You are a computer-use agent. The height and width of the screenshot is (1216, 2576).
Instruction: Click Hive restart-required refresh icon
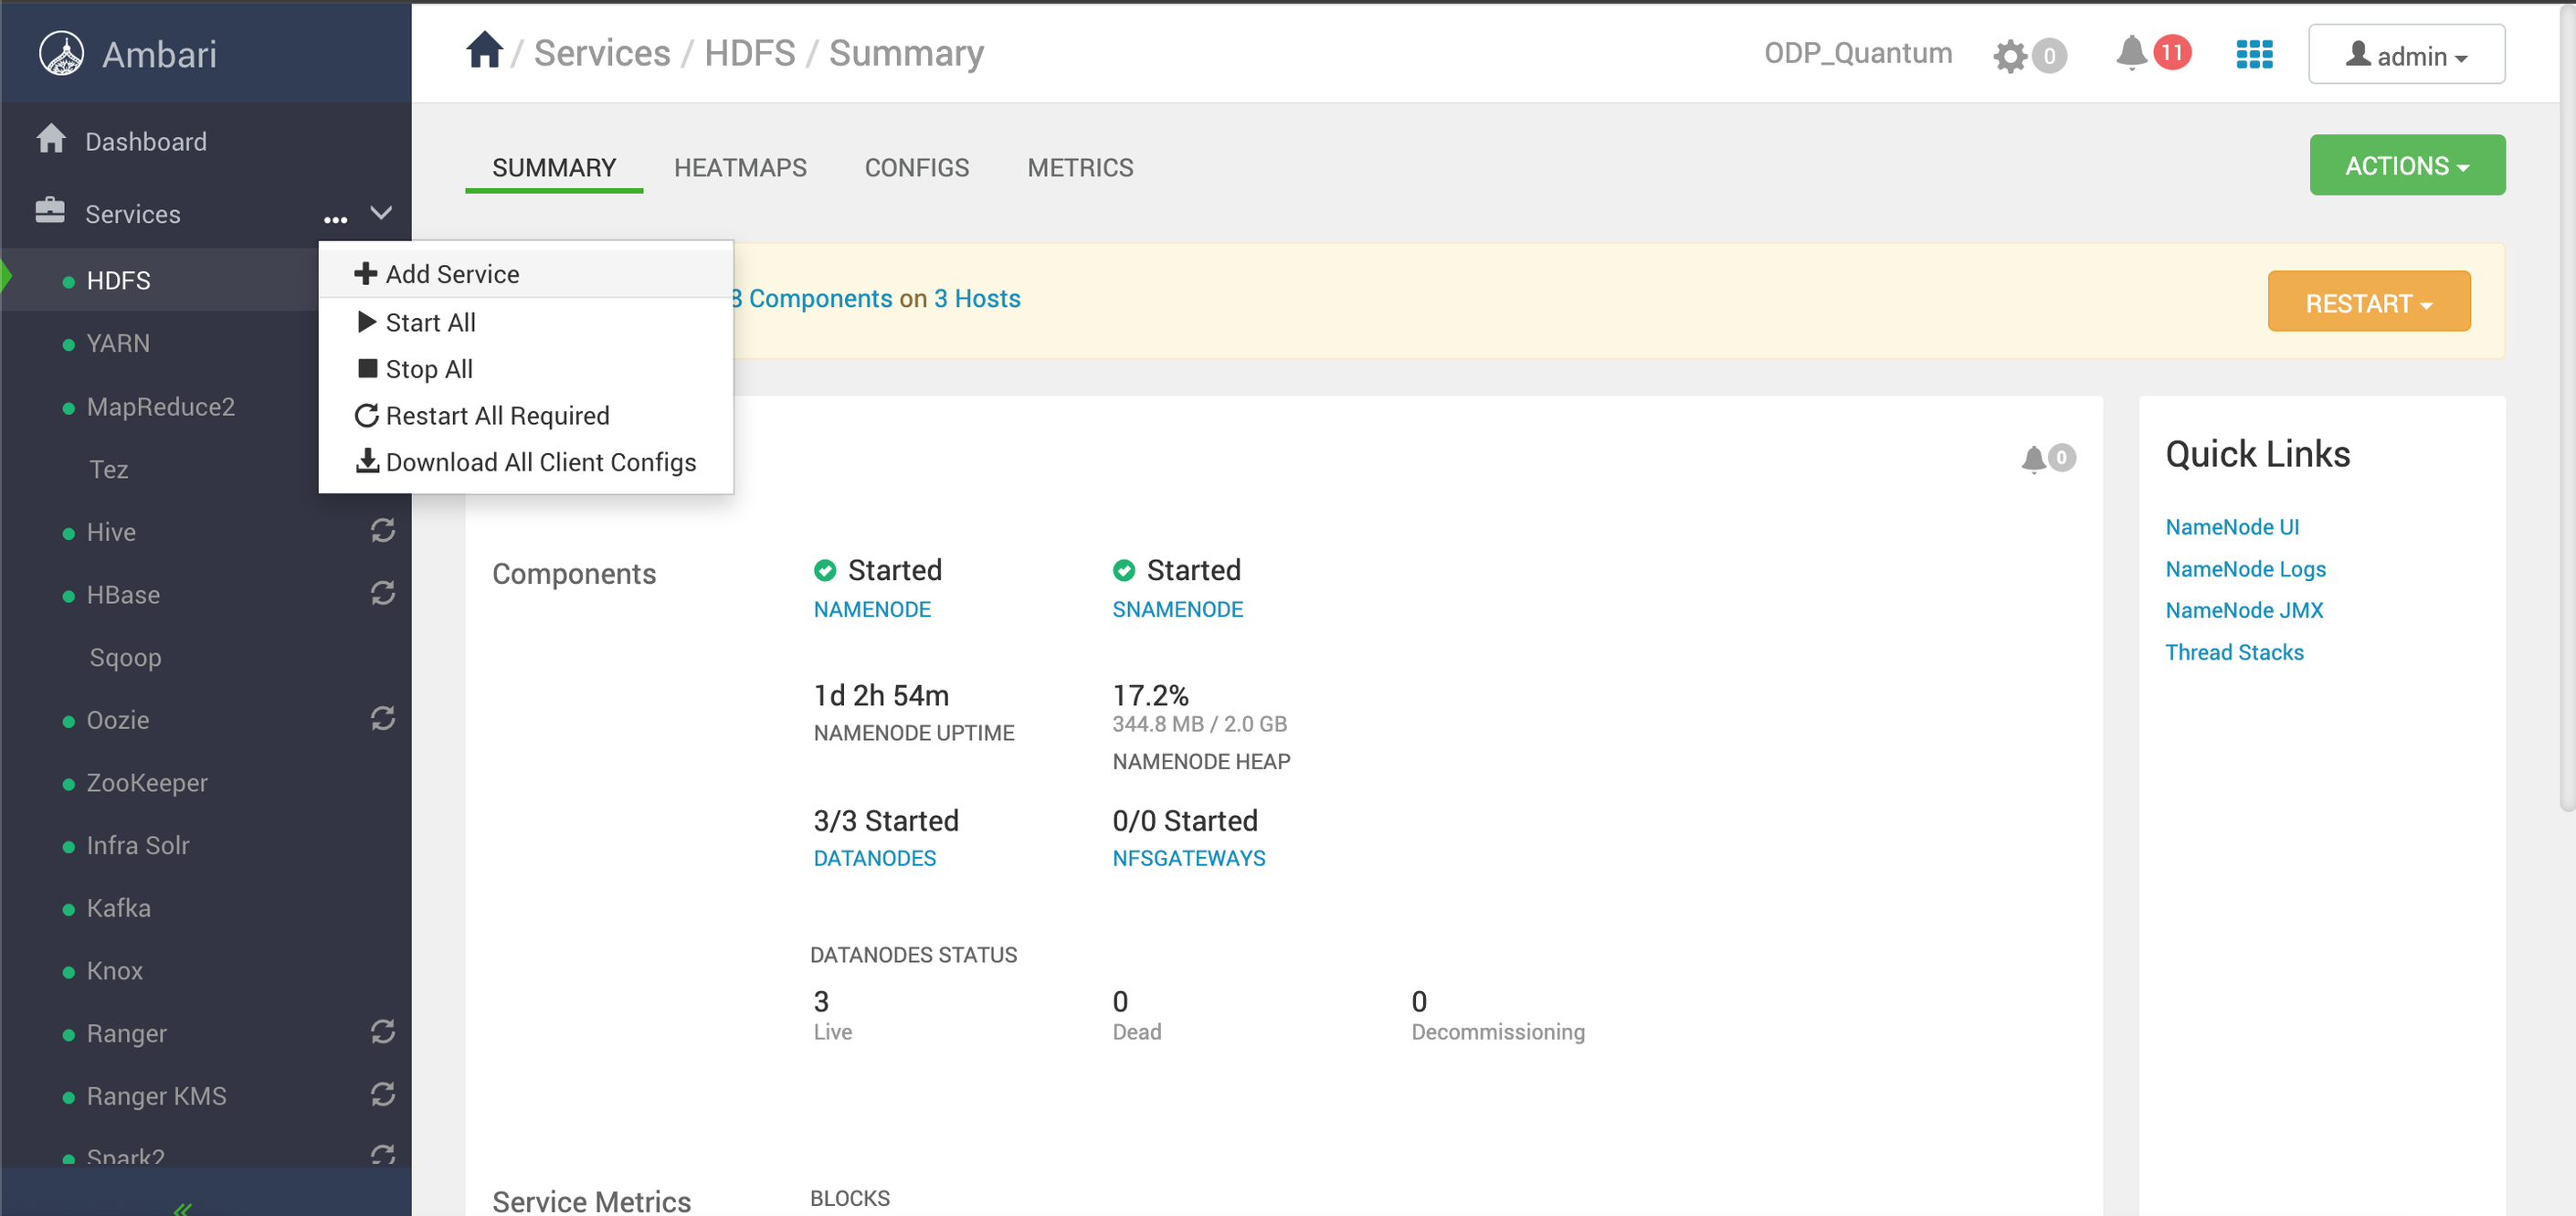point(383,530)
